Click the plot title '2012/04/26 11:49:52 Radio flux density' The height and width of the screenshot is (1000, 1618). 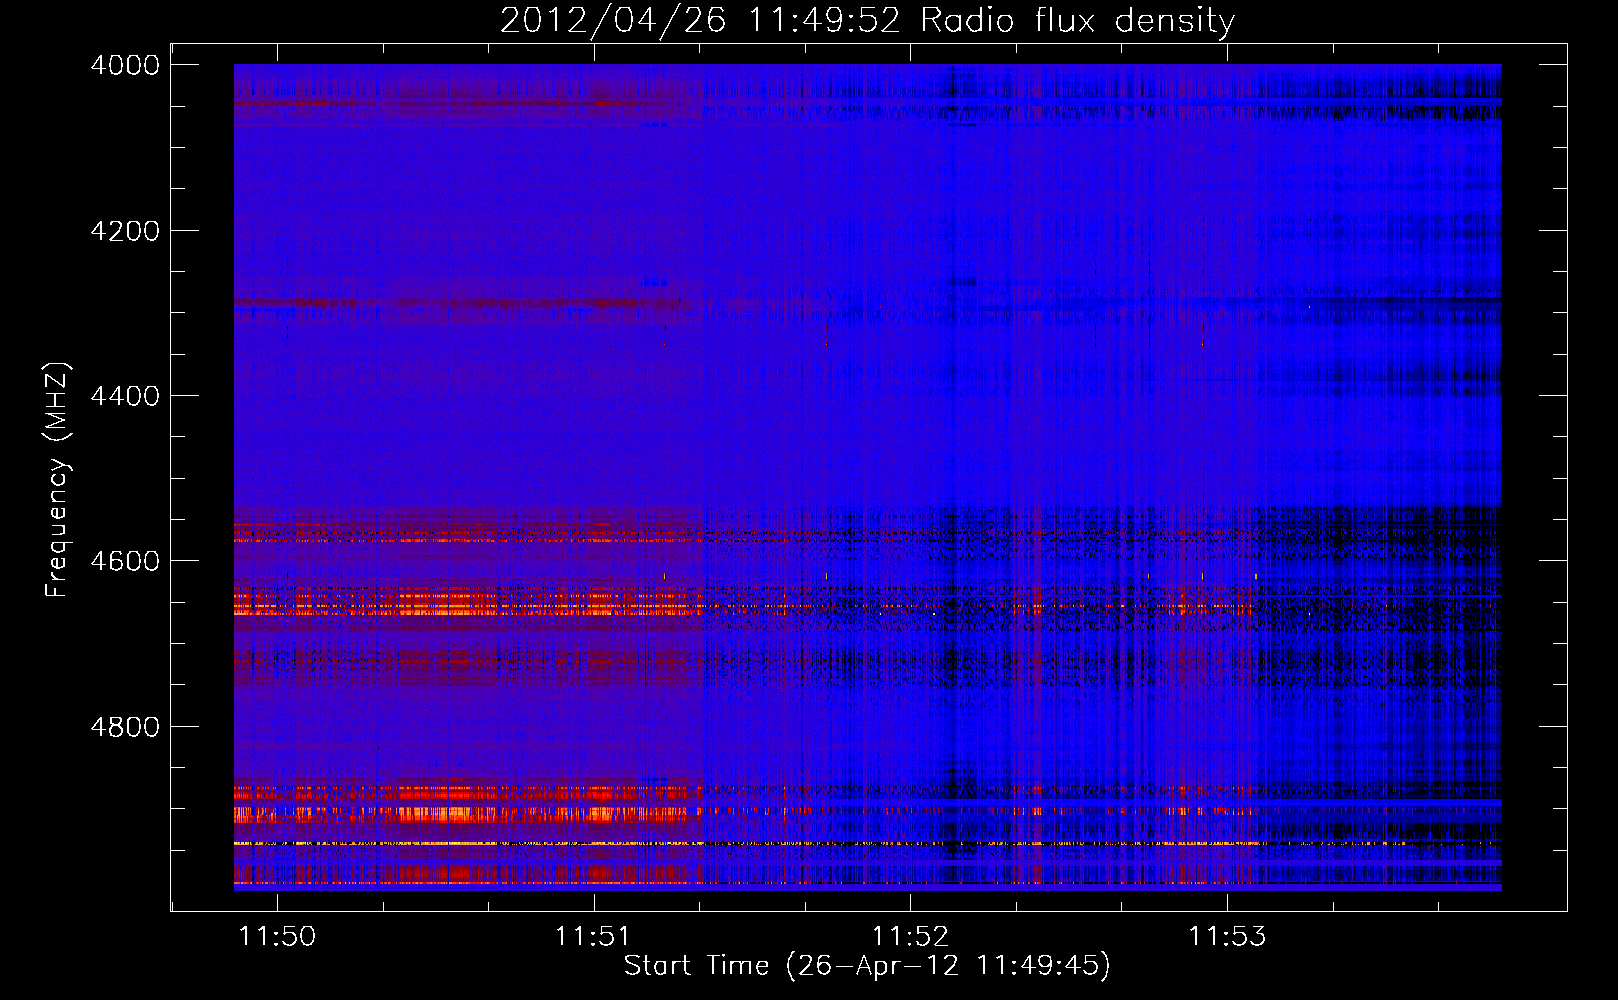tap(867, 20)
